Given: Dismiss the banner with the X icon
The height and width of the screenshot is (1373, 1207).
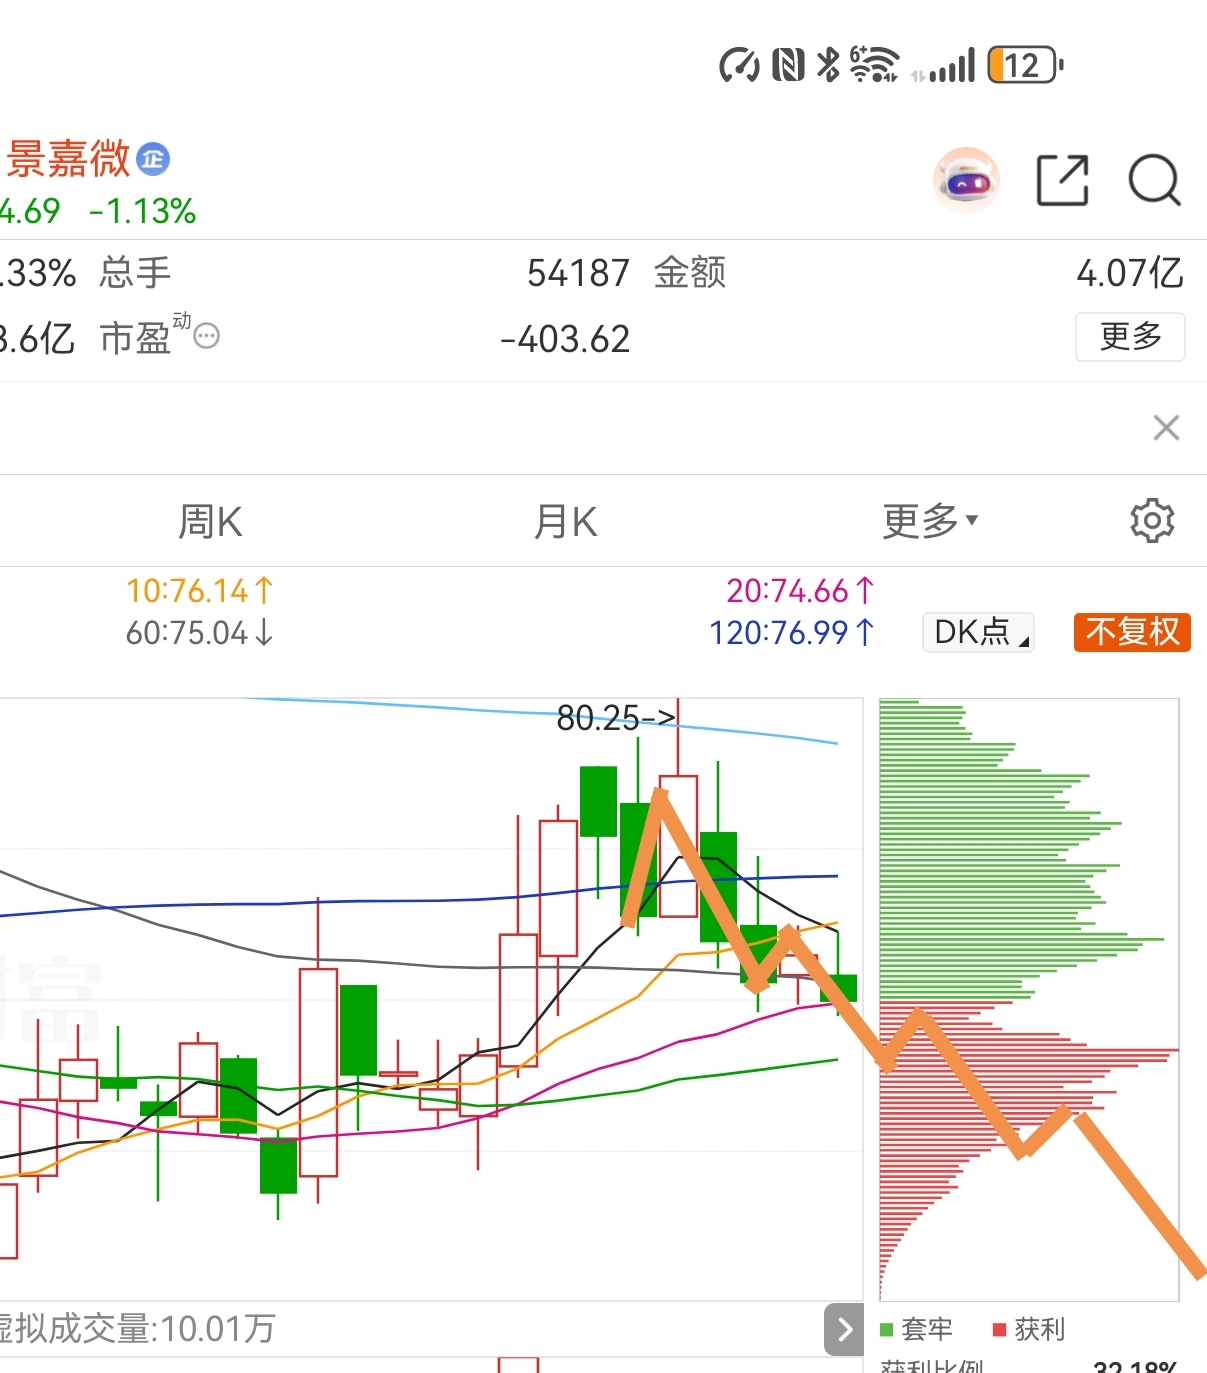Looking at the screenshot, I should coord(1166,428).
